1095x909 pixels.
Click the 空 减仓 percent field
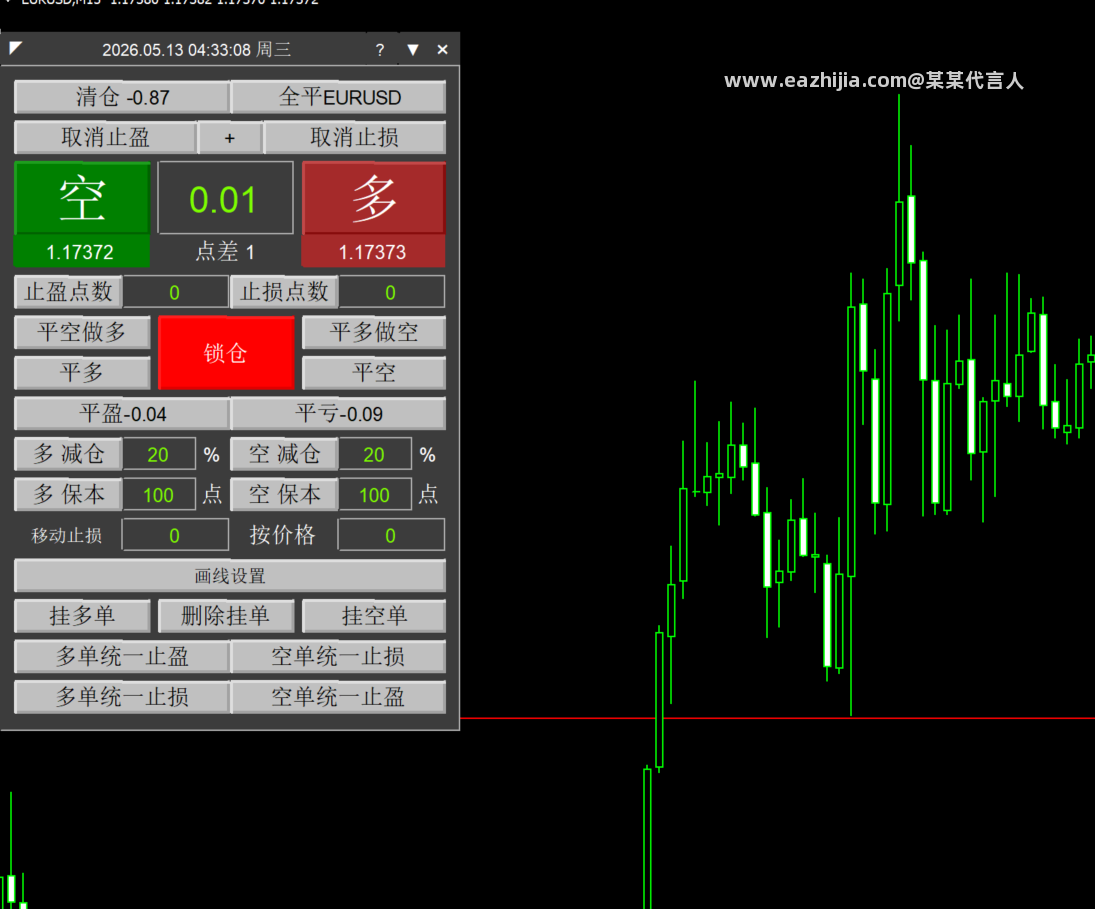(374, 454)
